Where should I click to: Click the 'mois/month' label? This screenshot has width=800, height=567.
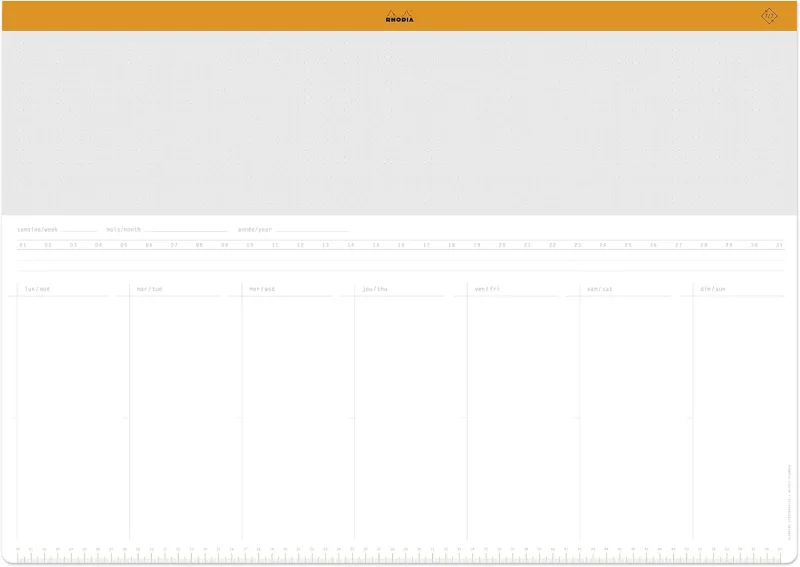(123, 230)
